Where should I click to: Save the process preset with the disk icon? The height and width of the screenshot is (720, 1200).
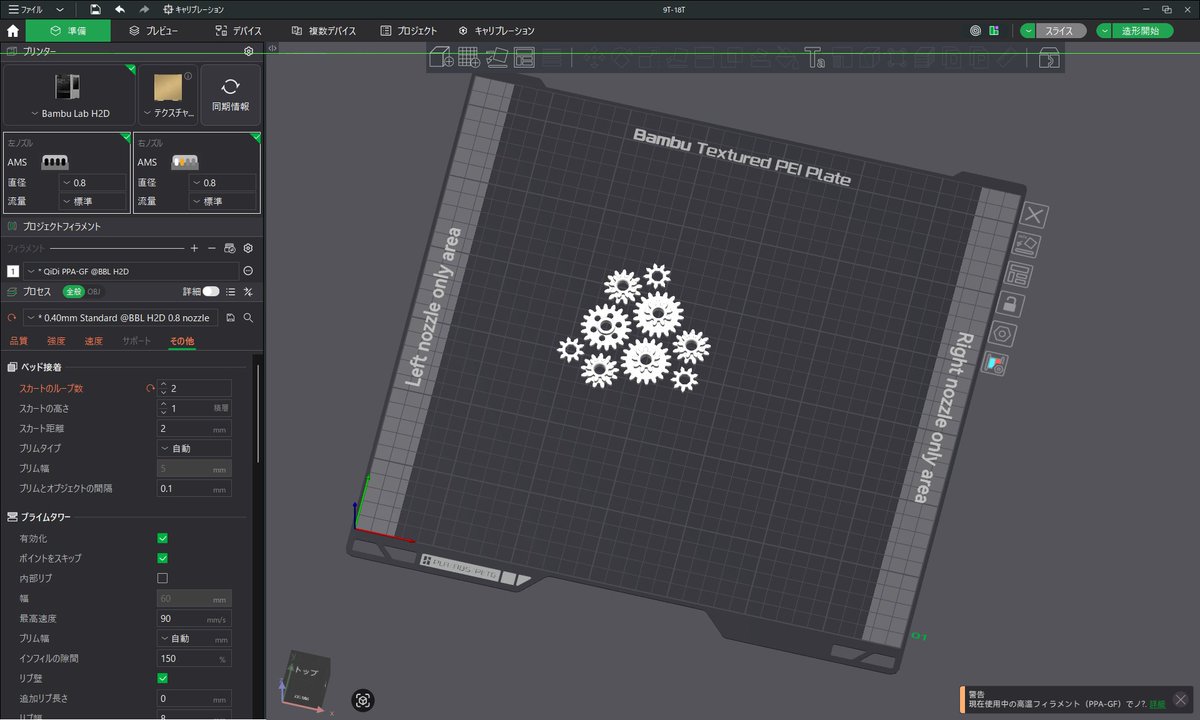231,317
